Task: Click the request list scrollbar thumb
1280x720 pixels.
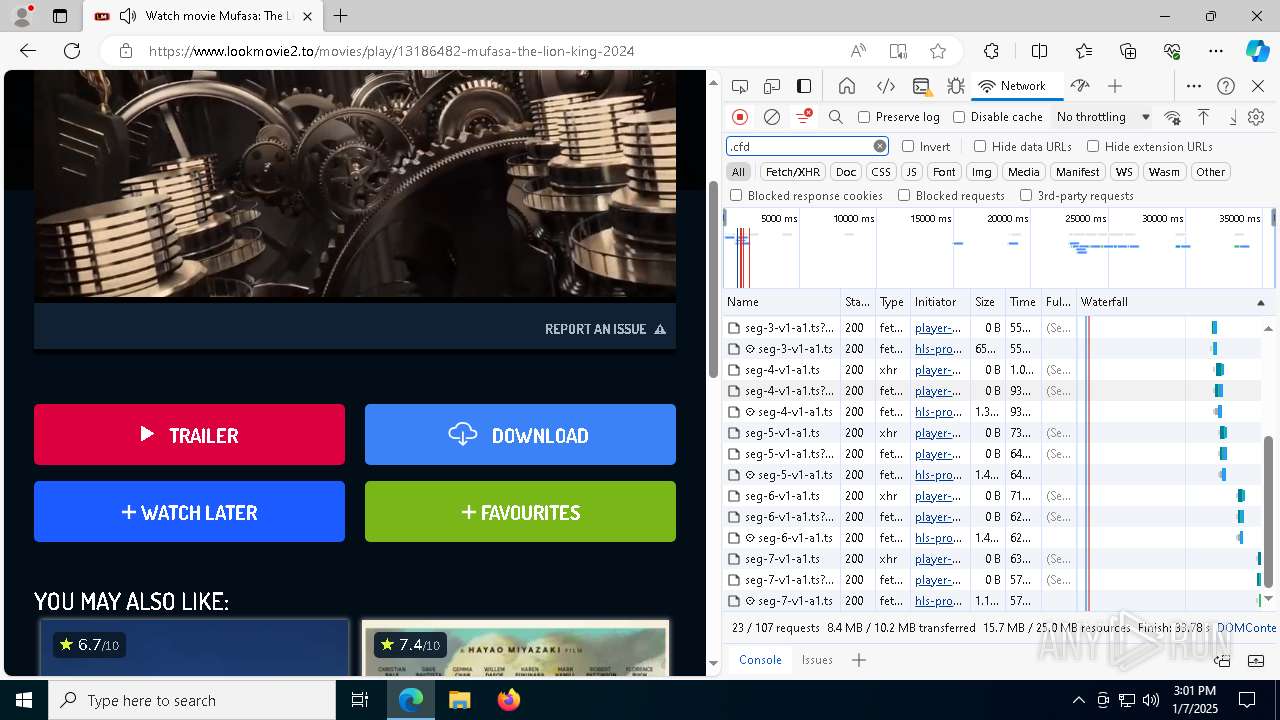Action: [1269, 511]
